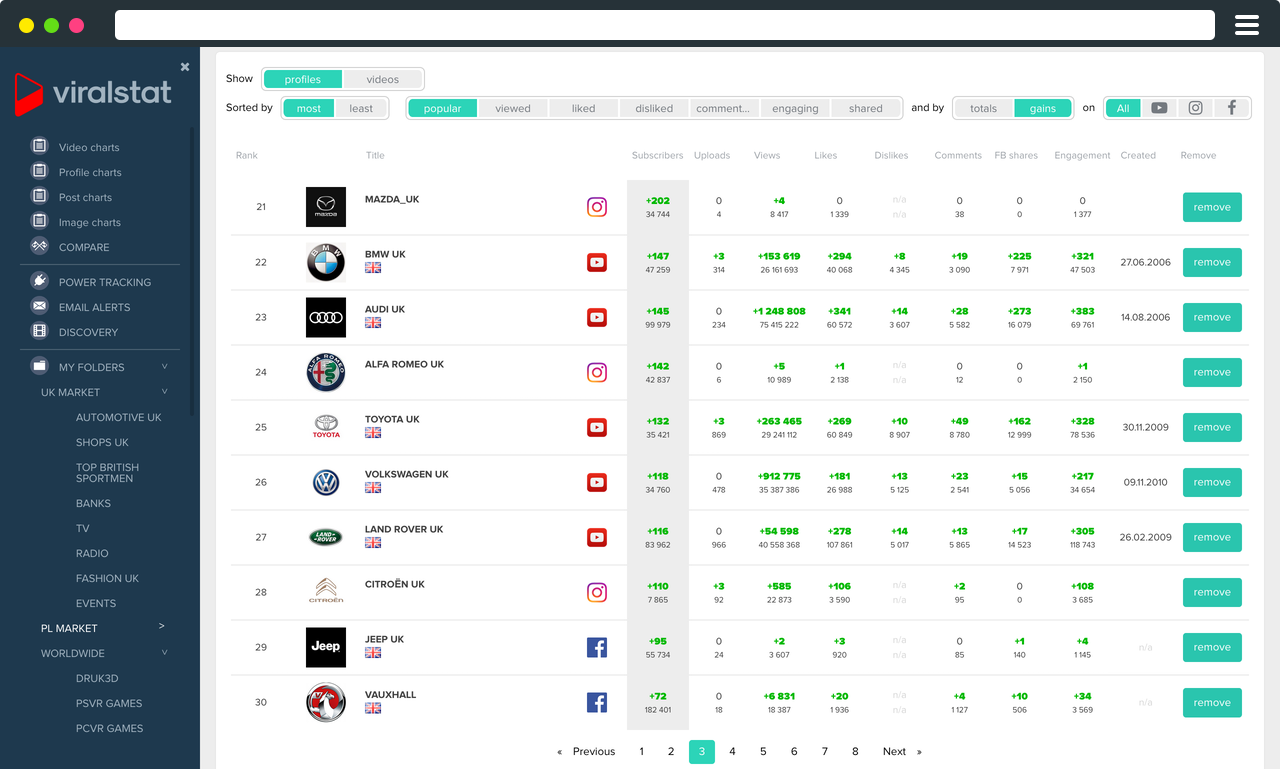Click Facebook icon in JEEP UK row

tap(597, 647)
